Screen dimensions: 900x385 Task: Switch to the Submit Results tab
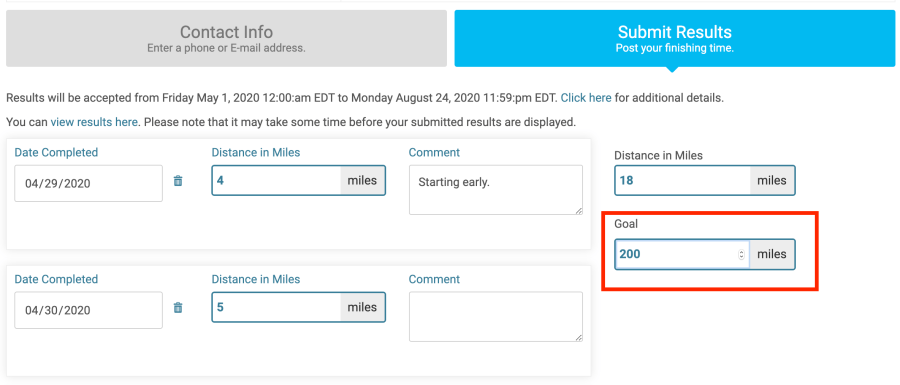(x=674, y=38)
